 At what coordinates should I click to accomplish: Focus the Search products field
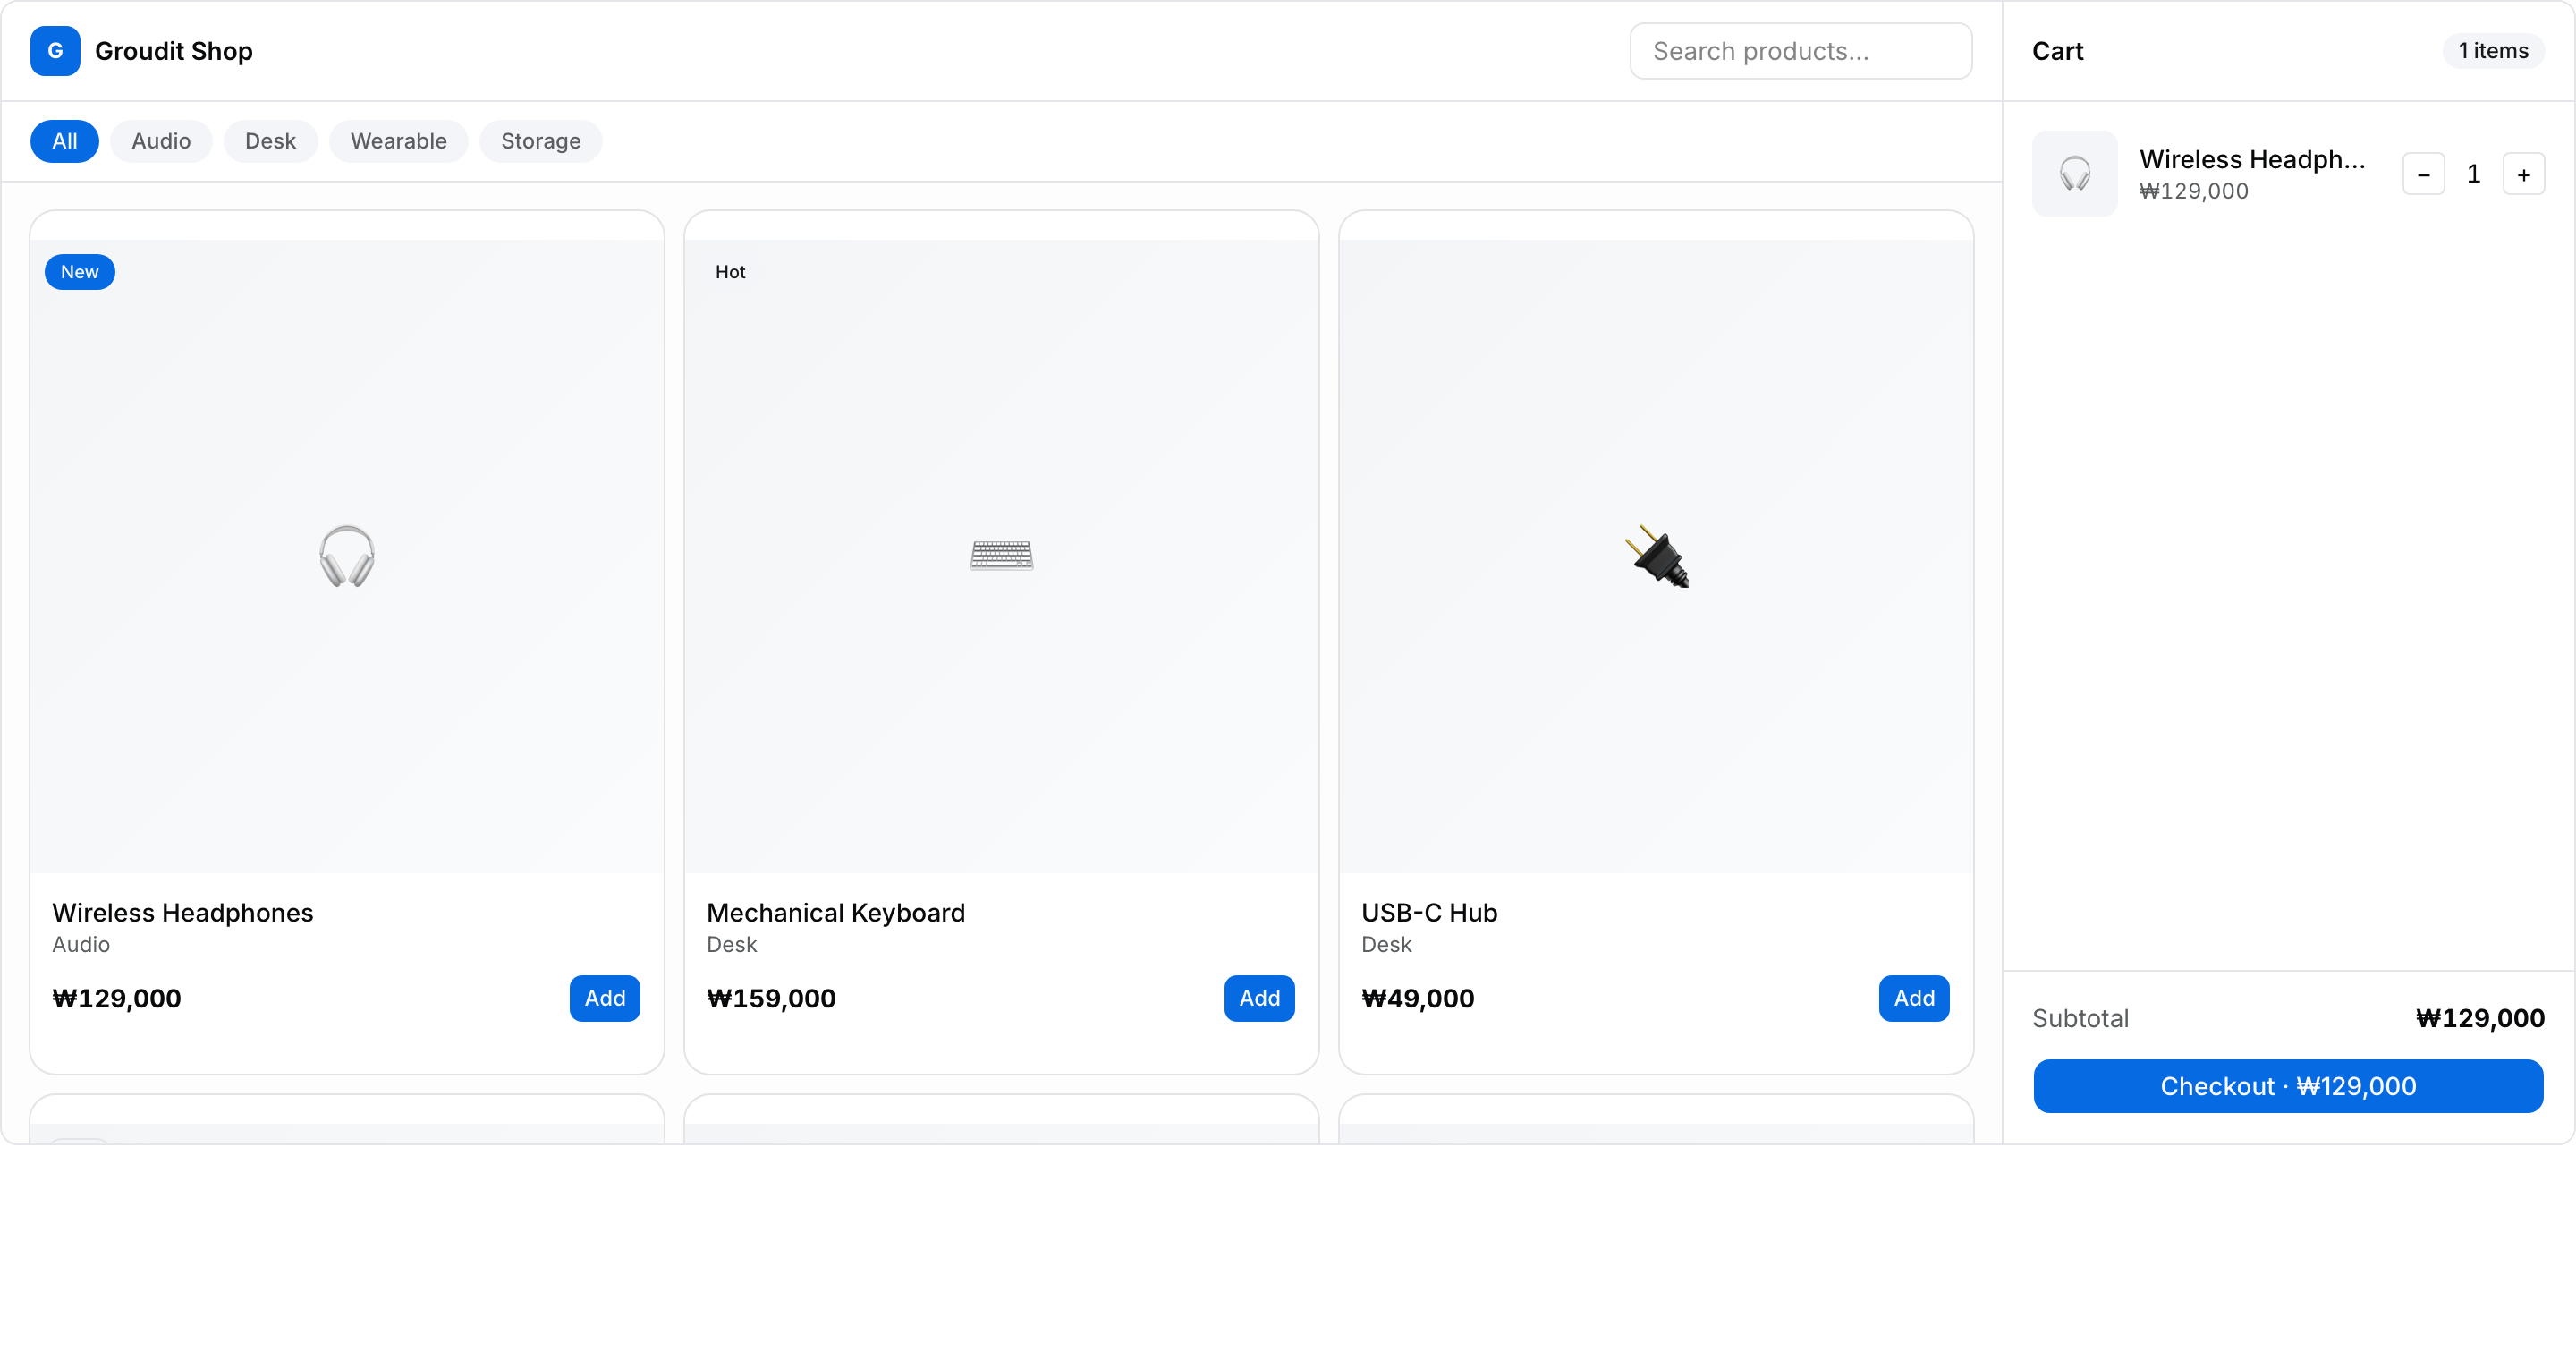click(1800, 51)
